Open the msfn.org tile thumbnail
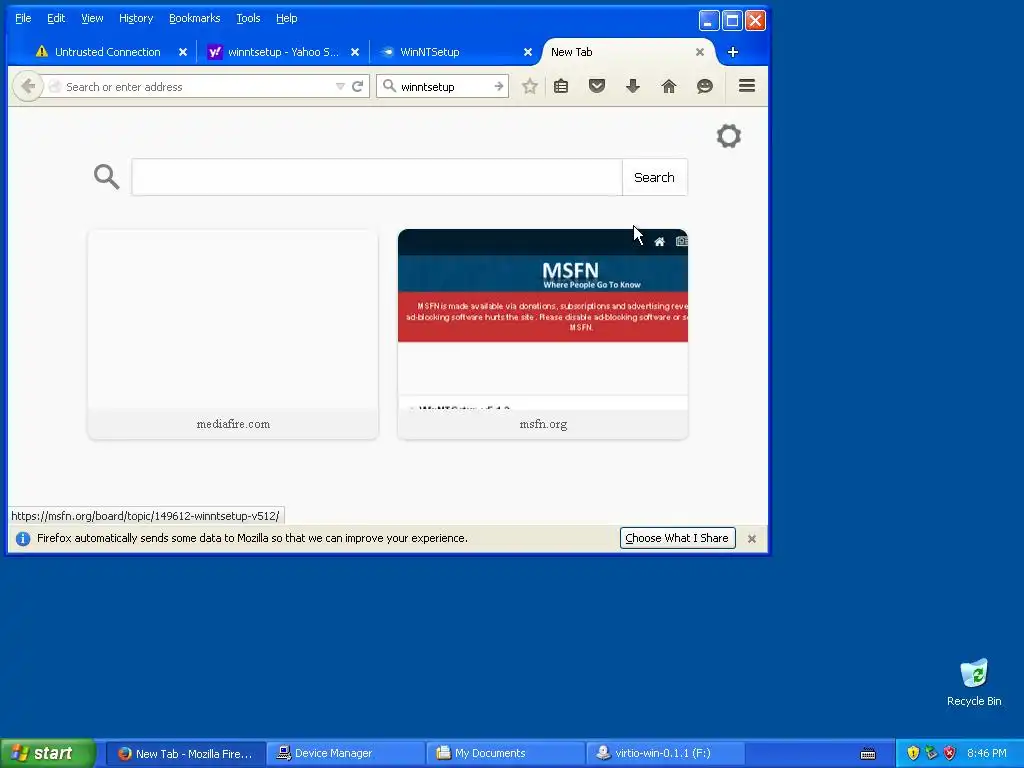 pos(543,319)
